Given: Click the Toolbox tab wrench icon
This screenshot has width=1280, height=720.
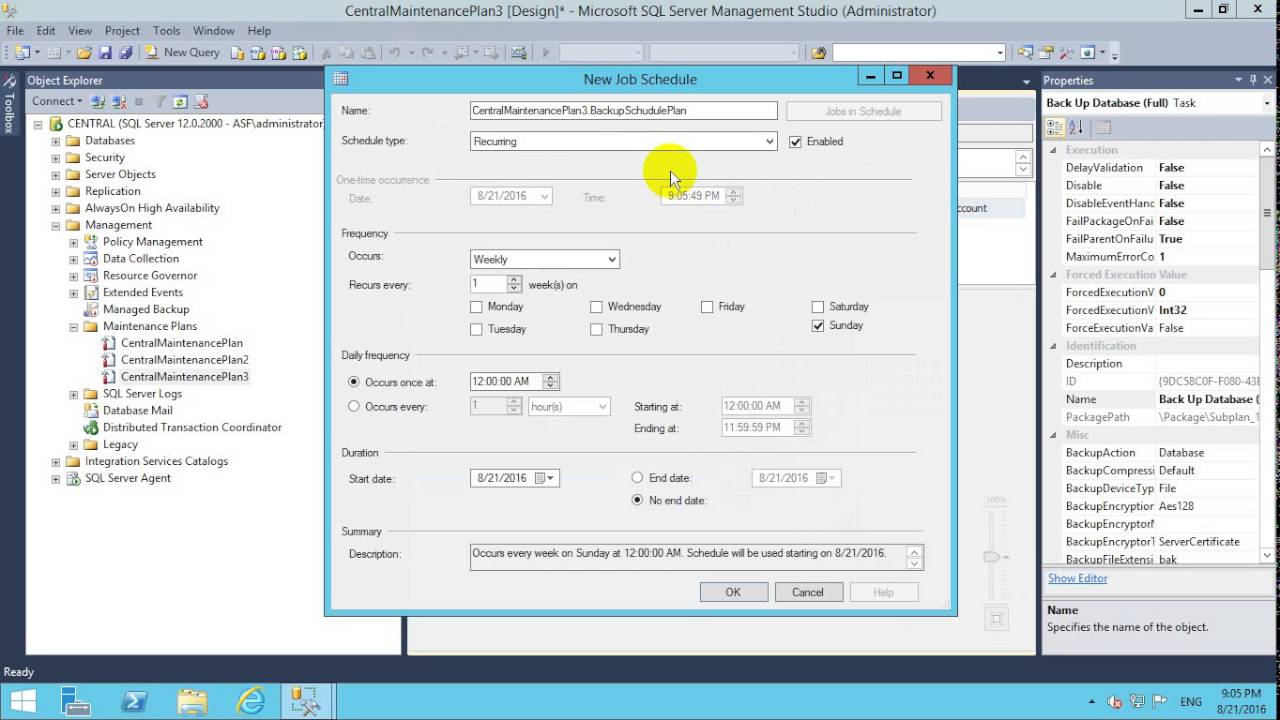Looking at the screenshot, I should click(x=9, y=81).
